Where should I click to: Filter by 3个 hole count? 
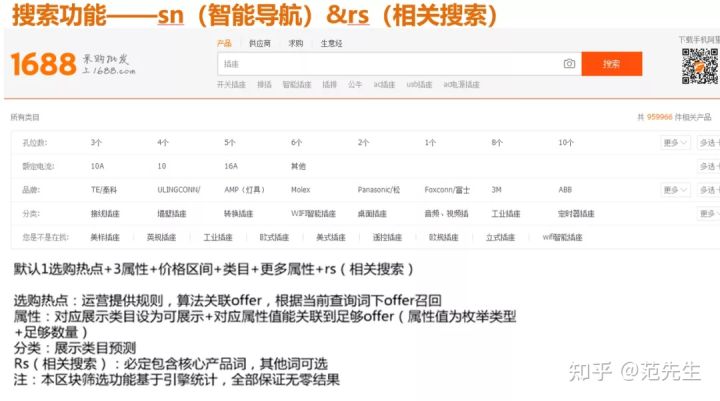96,143
